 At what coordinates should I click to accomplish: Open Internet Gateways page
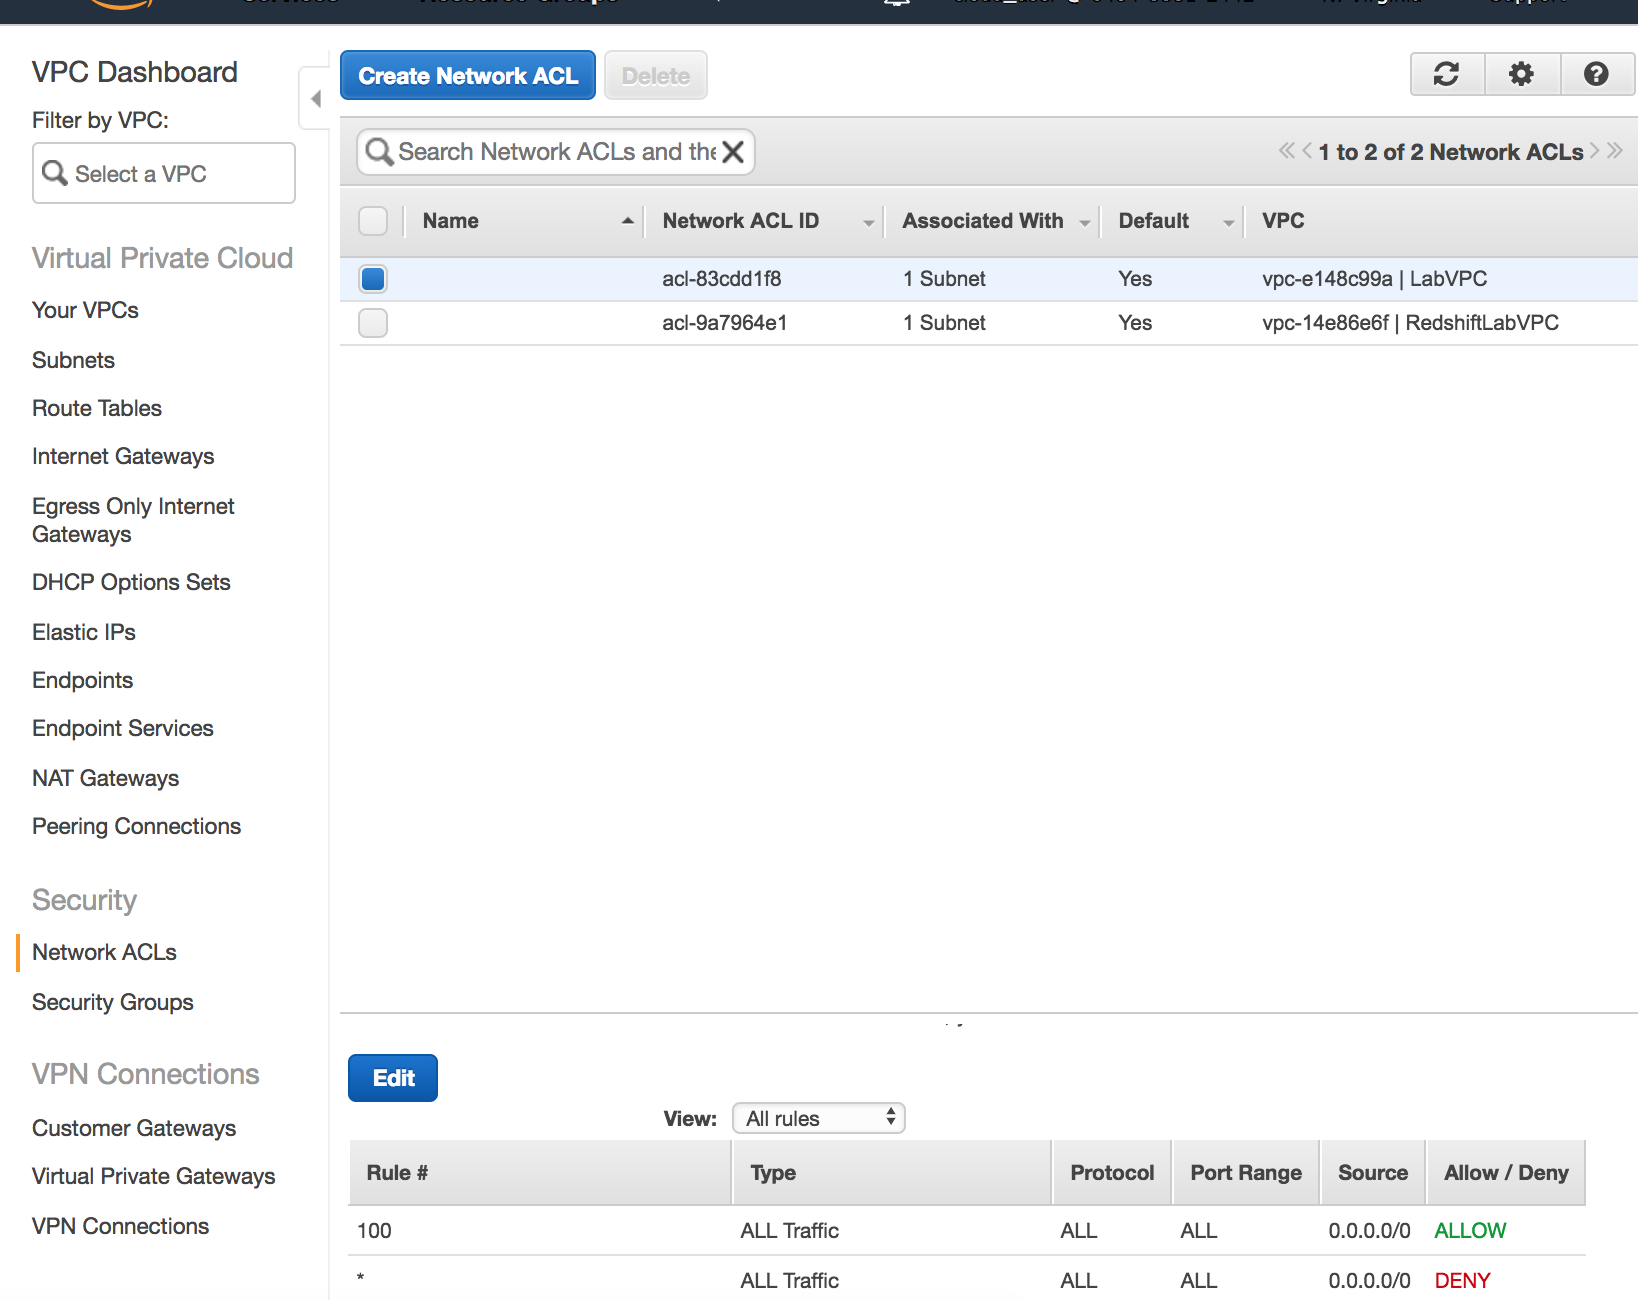click(123, 456)
